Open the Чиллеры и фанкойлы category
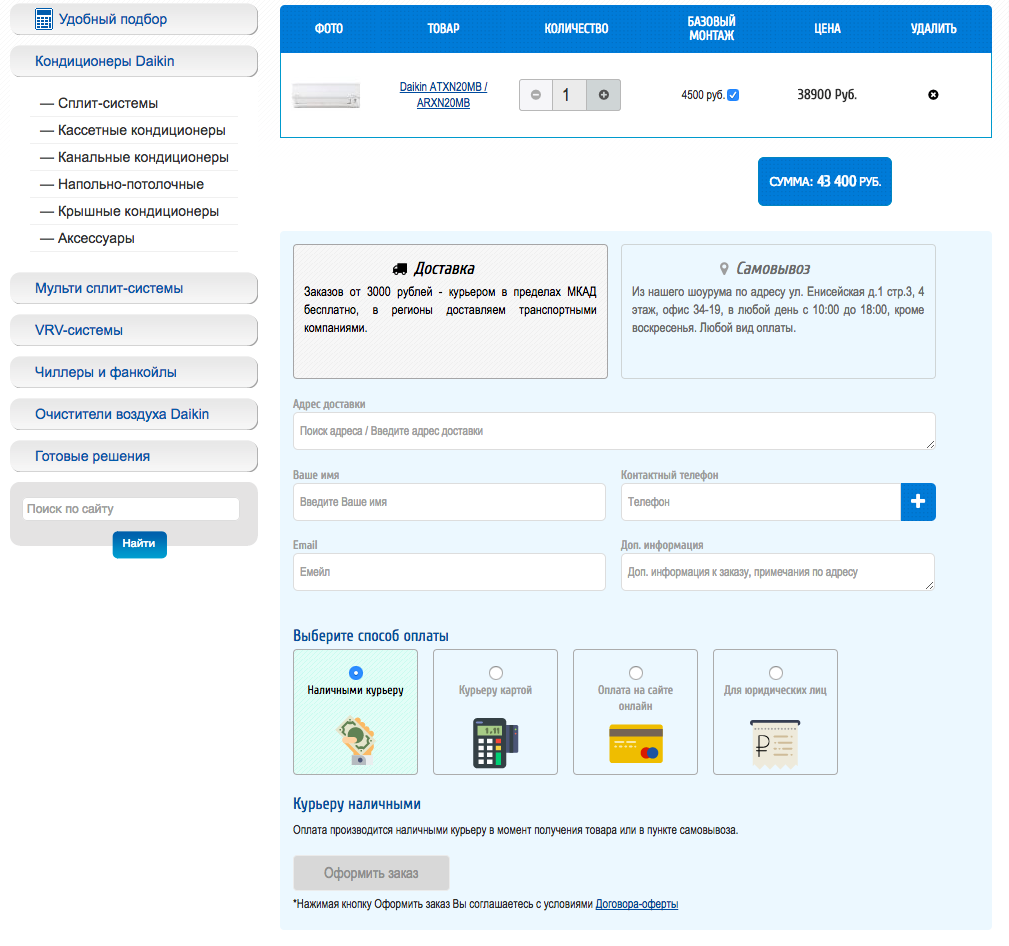Screen dimensions: 1009x946 (x=134, y=372)
